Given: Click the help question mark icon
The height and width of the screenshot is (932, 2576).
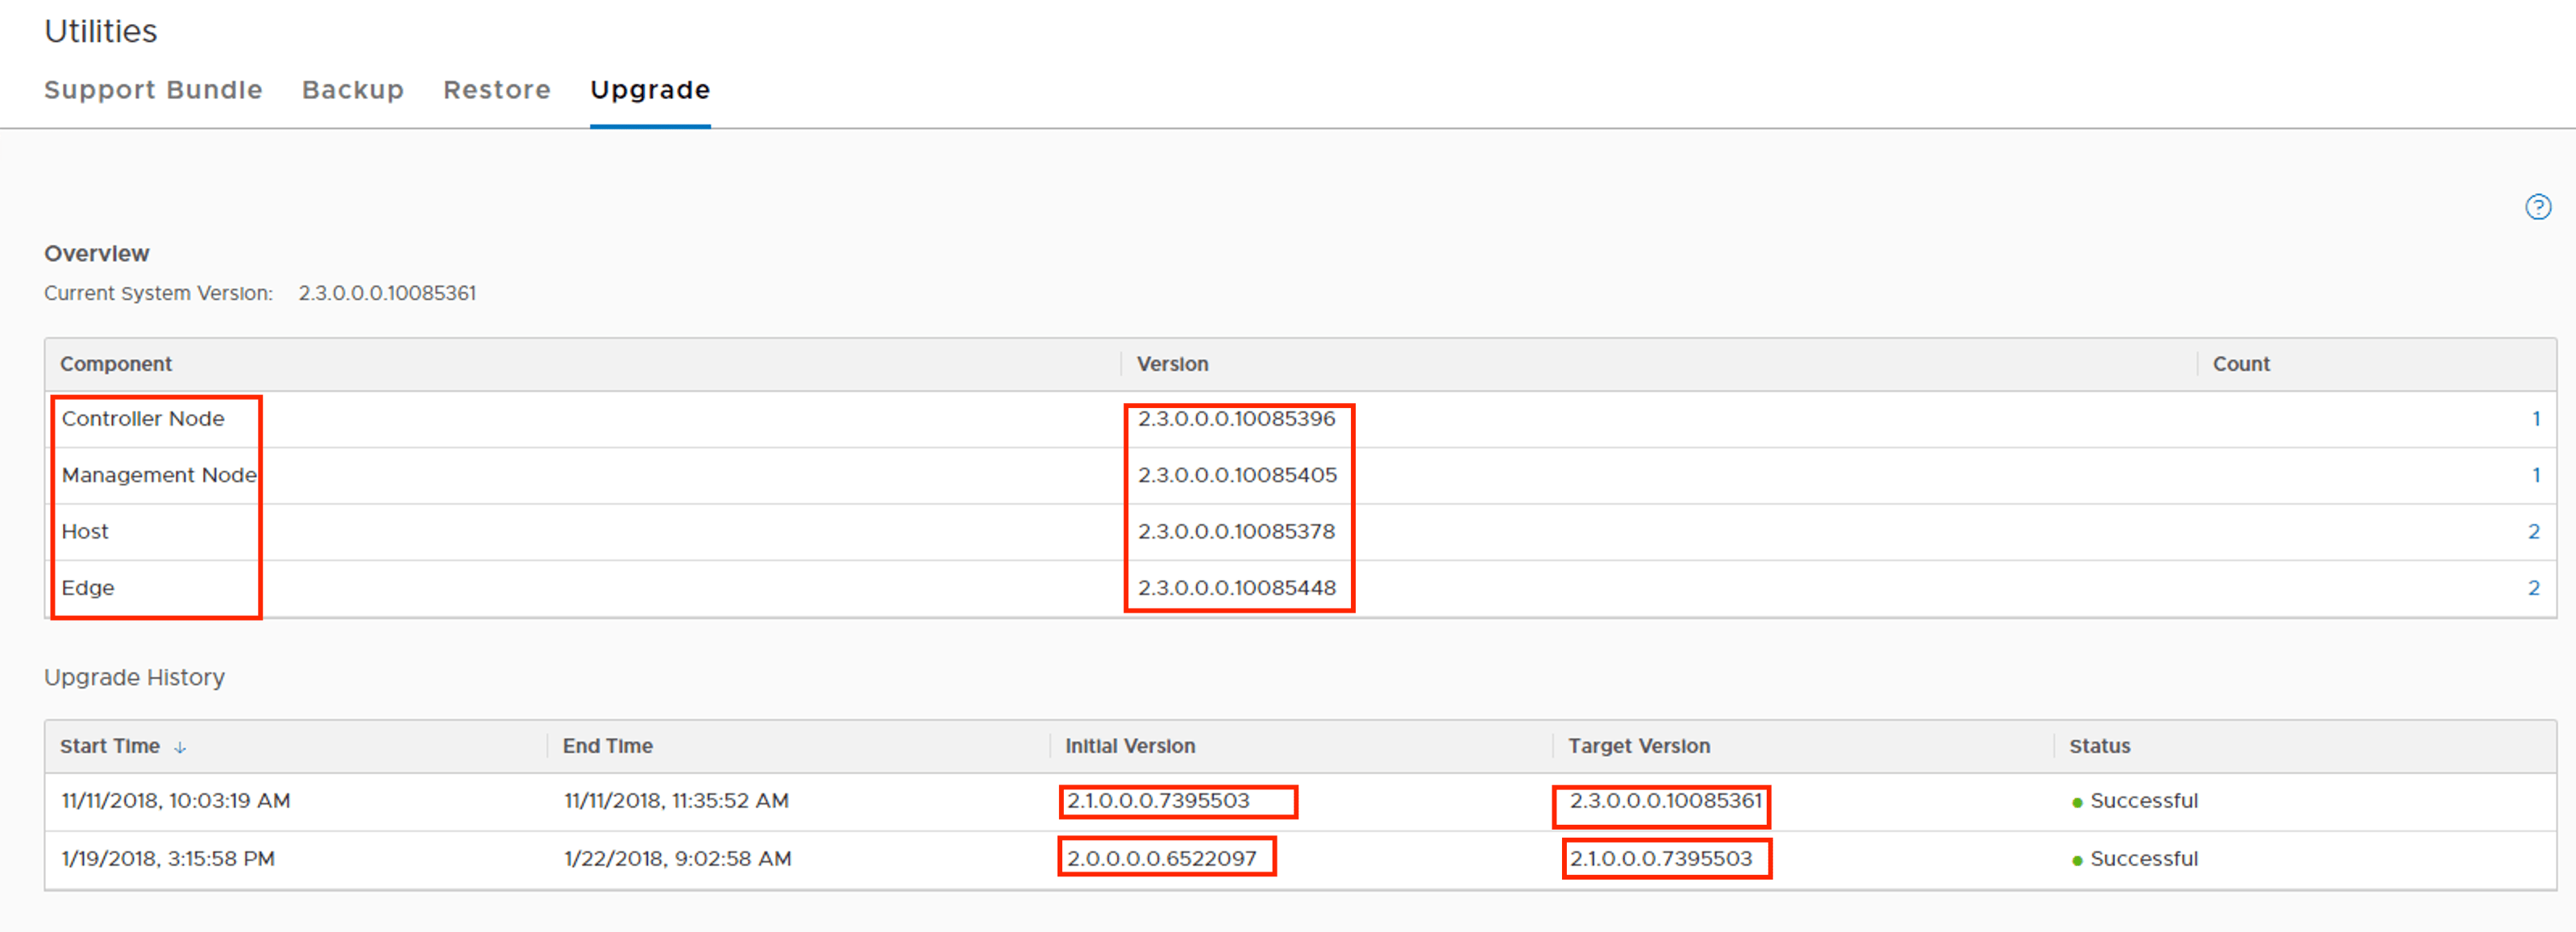Looking at the screenshot, I should tap(2538, 207).
